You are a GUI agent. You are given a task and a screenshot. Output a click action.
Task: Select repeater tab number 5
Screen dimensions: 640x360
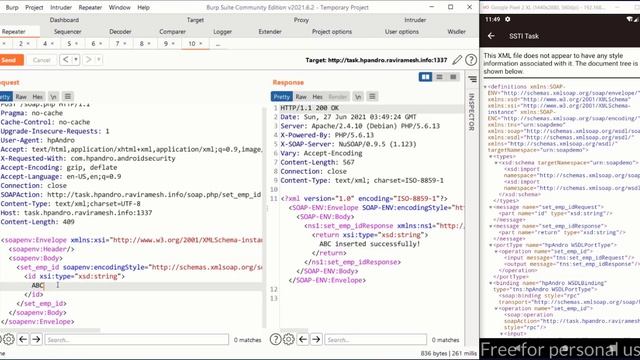(x=69, y=44)
